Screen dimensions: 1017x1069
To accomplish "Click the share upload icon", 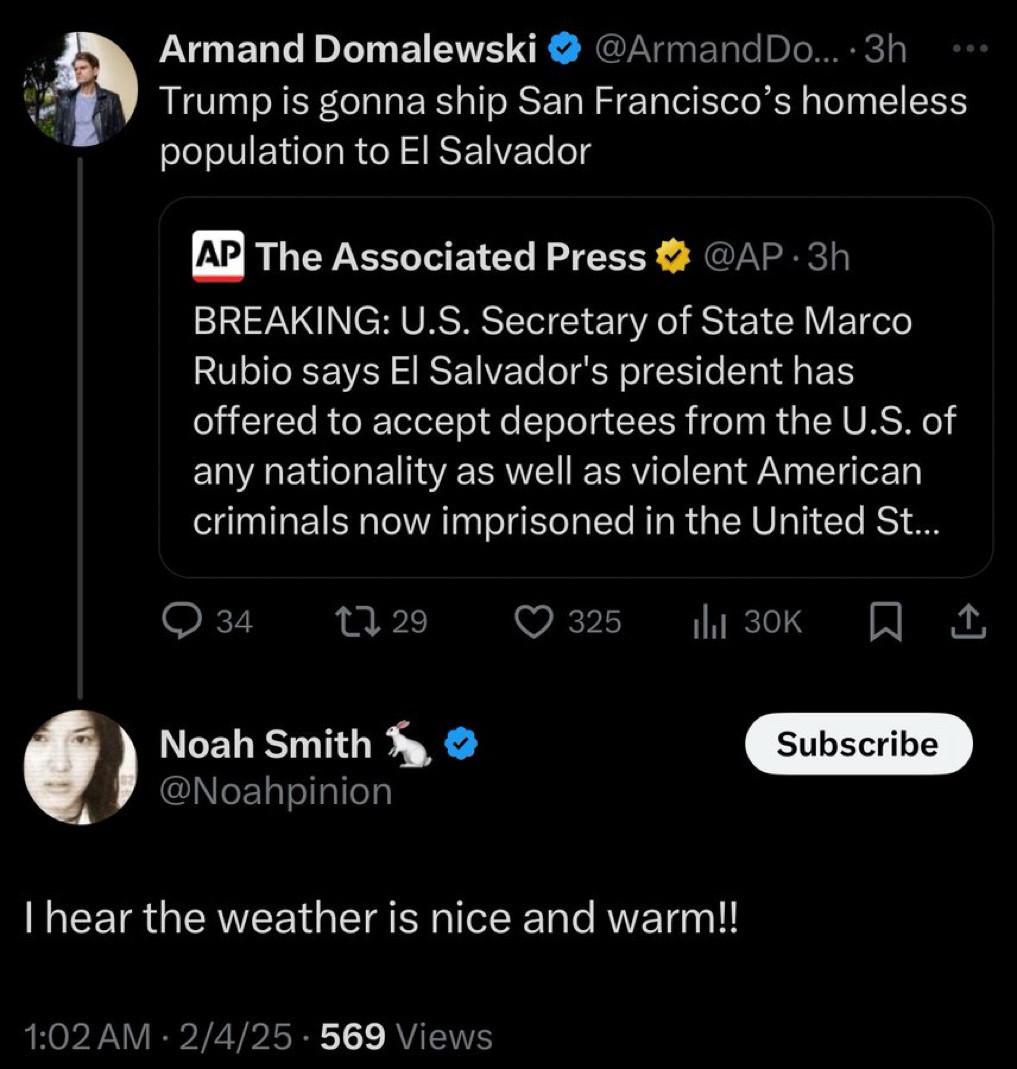I will click(966, 623).
